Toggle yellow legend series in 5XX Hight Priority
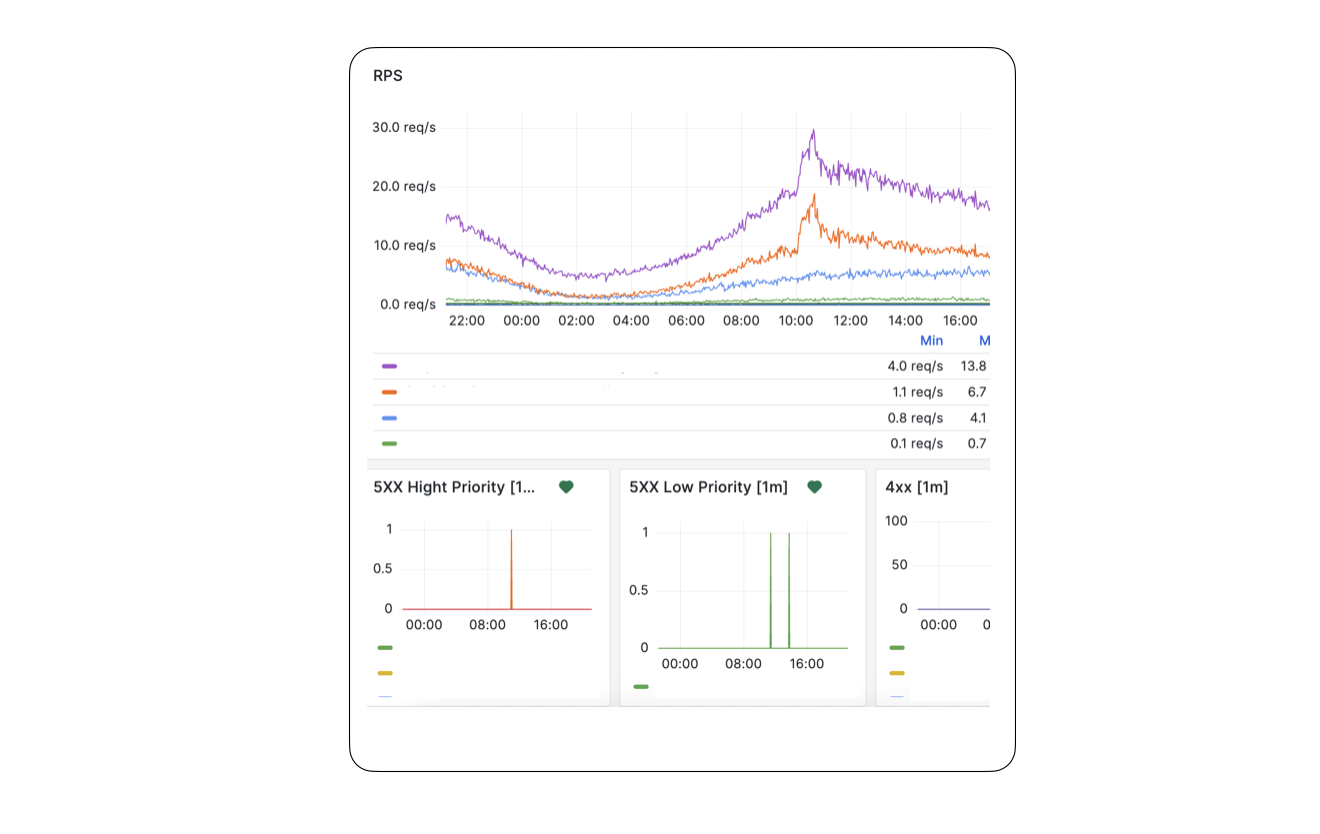1320x834 pixels. 385,673
